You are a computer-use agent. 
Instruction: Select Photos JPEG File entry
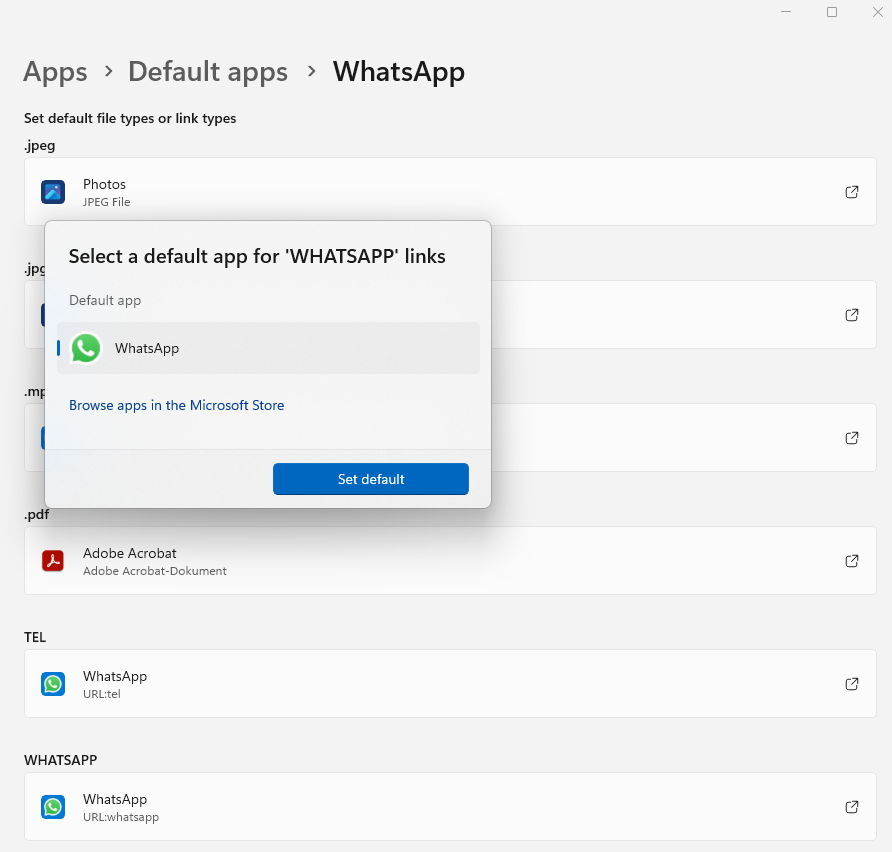coord(450,192)
